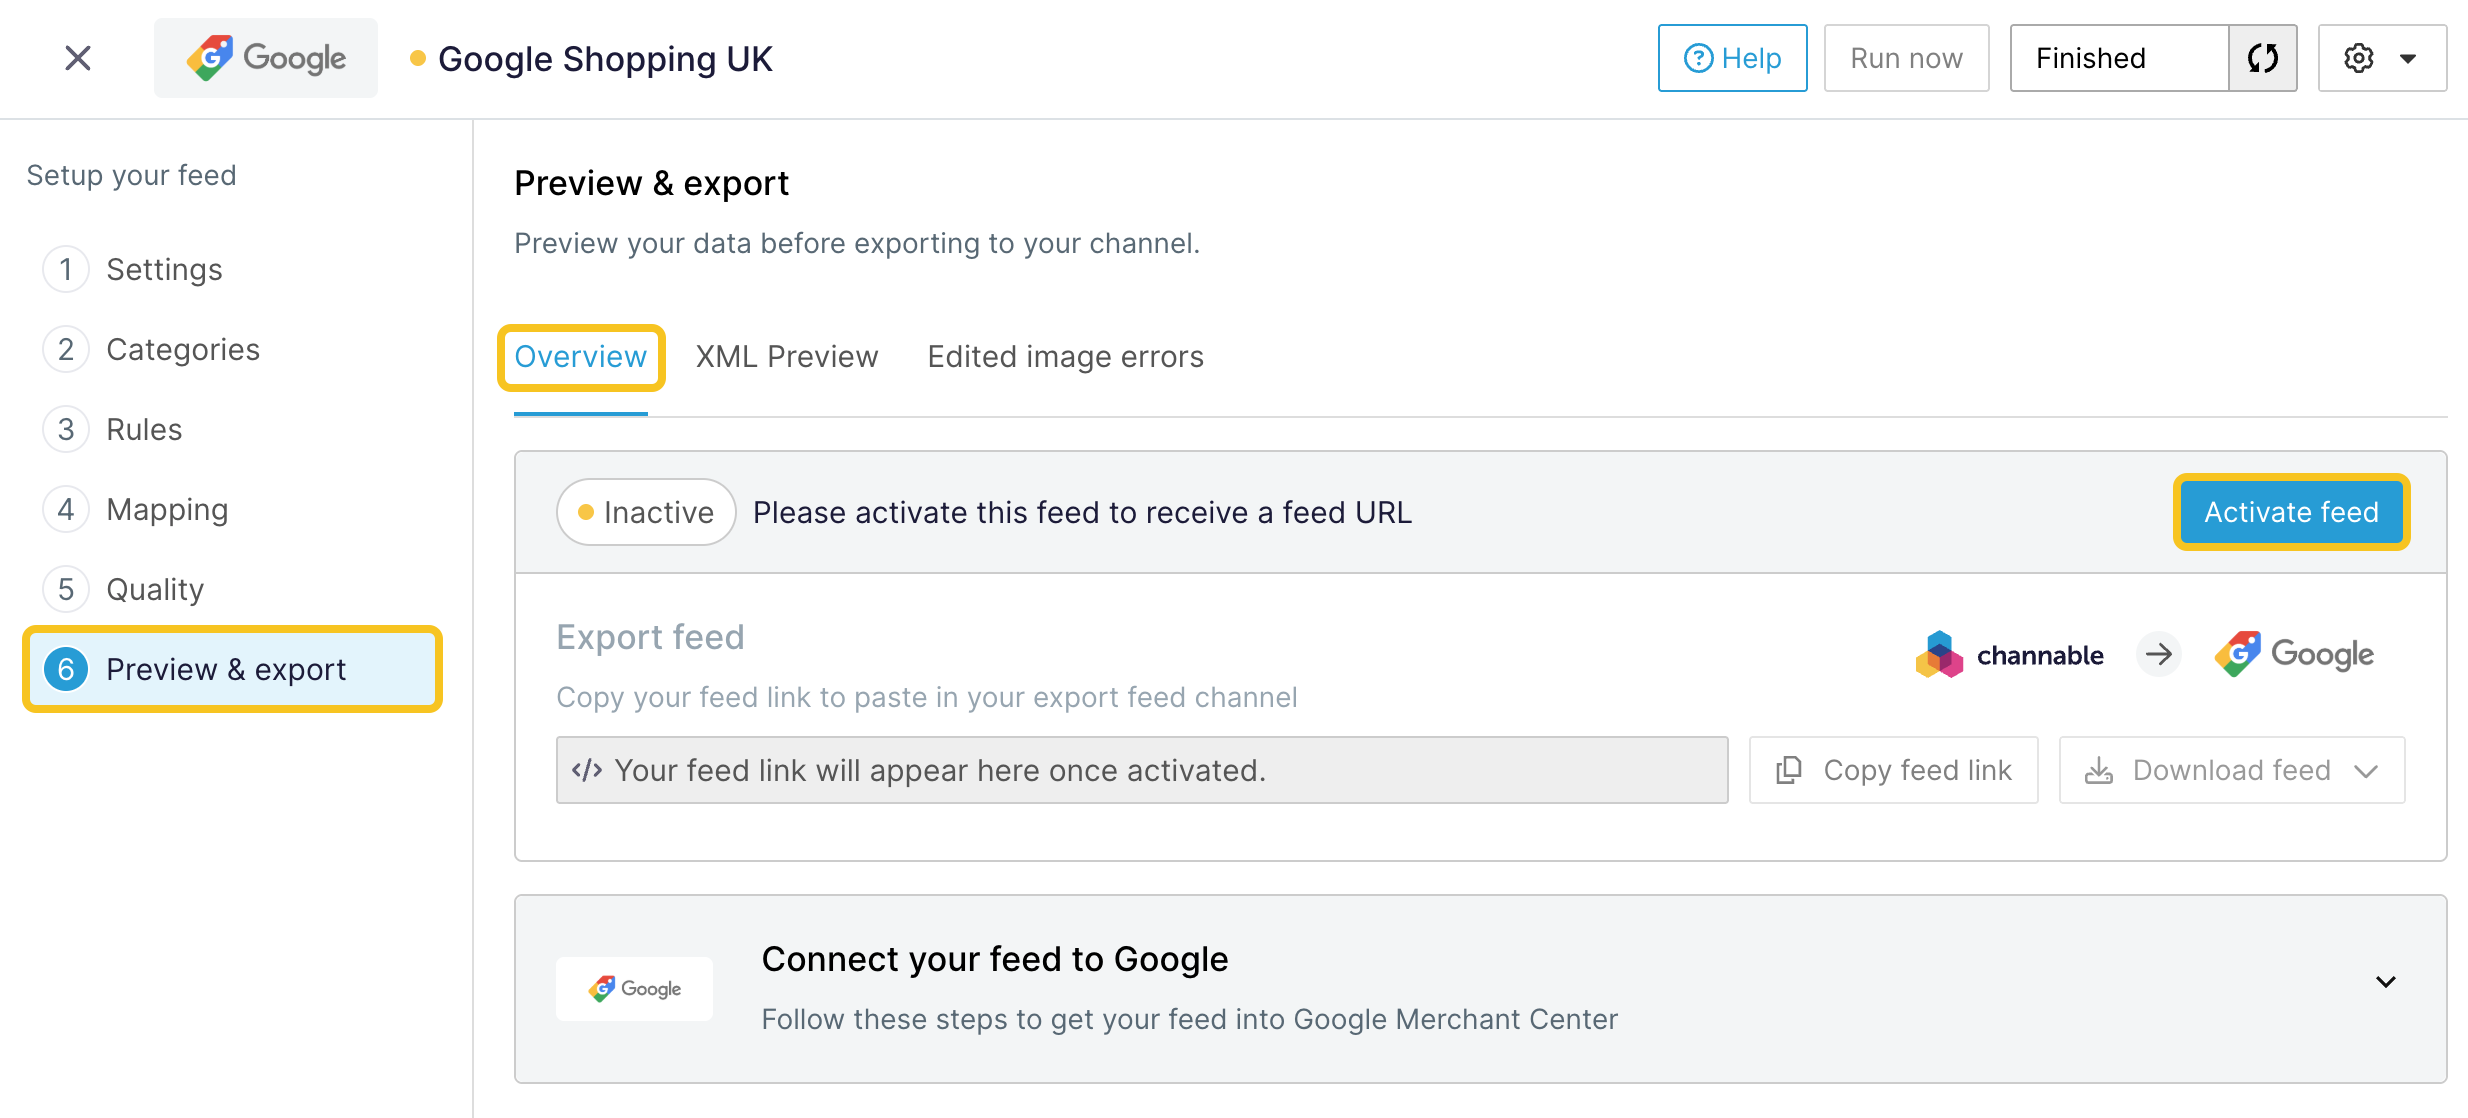The width and height of the screenshot is (2468, 1118).
Task: Click the channable logo in Export feed
Action: coord(2009,655)
